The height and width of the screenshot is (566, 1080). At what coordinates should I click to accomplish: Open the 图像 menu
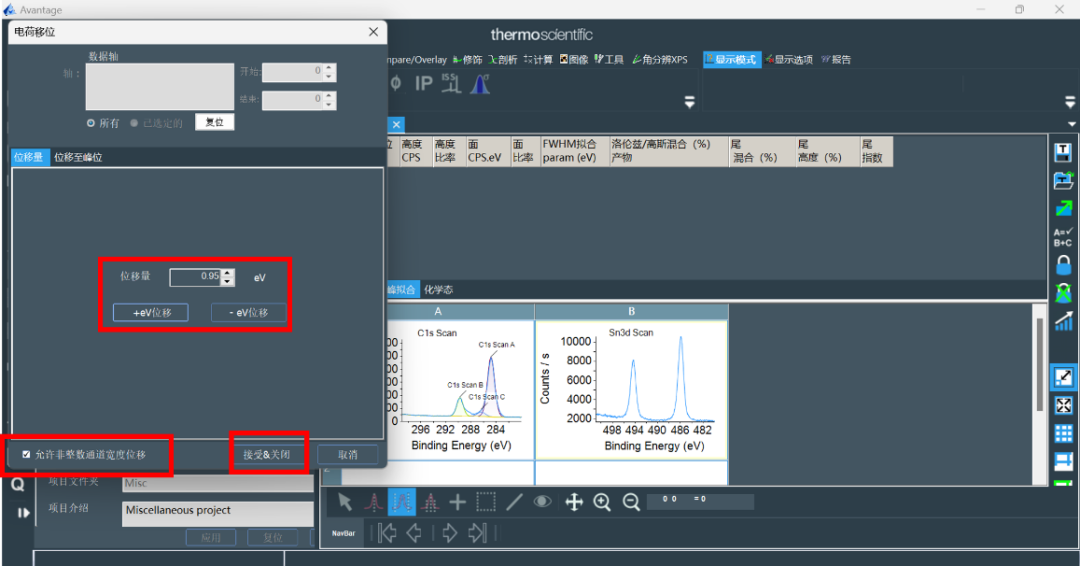click(574, 60)
